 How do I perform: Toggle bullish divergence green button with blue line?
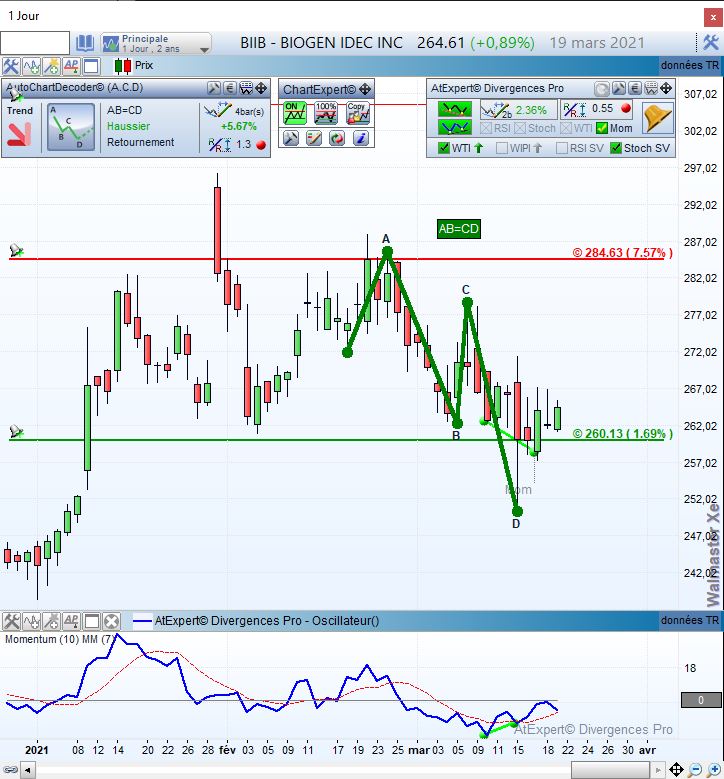(455, 128)
